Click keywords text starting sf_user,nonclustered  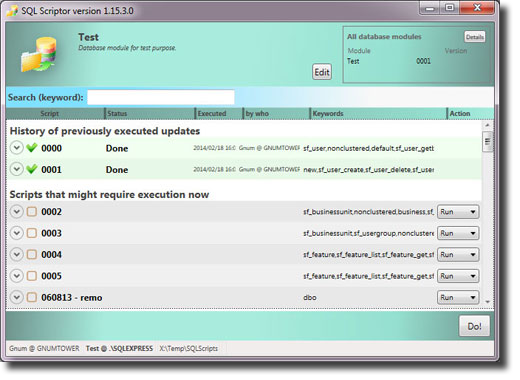point(368,148)
